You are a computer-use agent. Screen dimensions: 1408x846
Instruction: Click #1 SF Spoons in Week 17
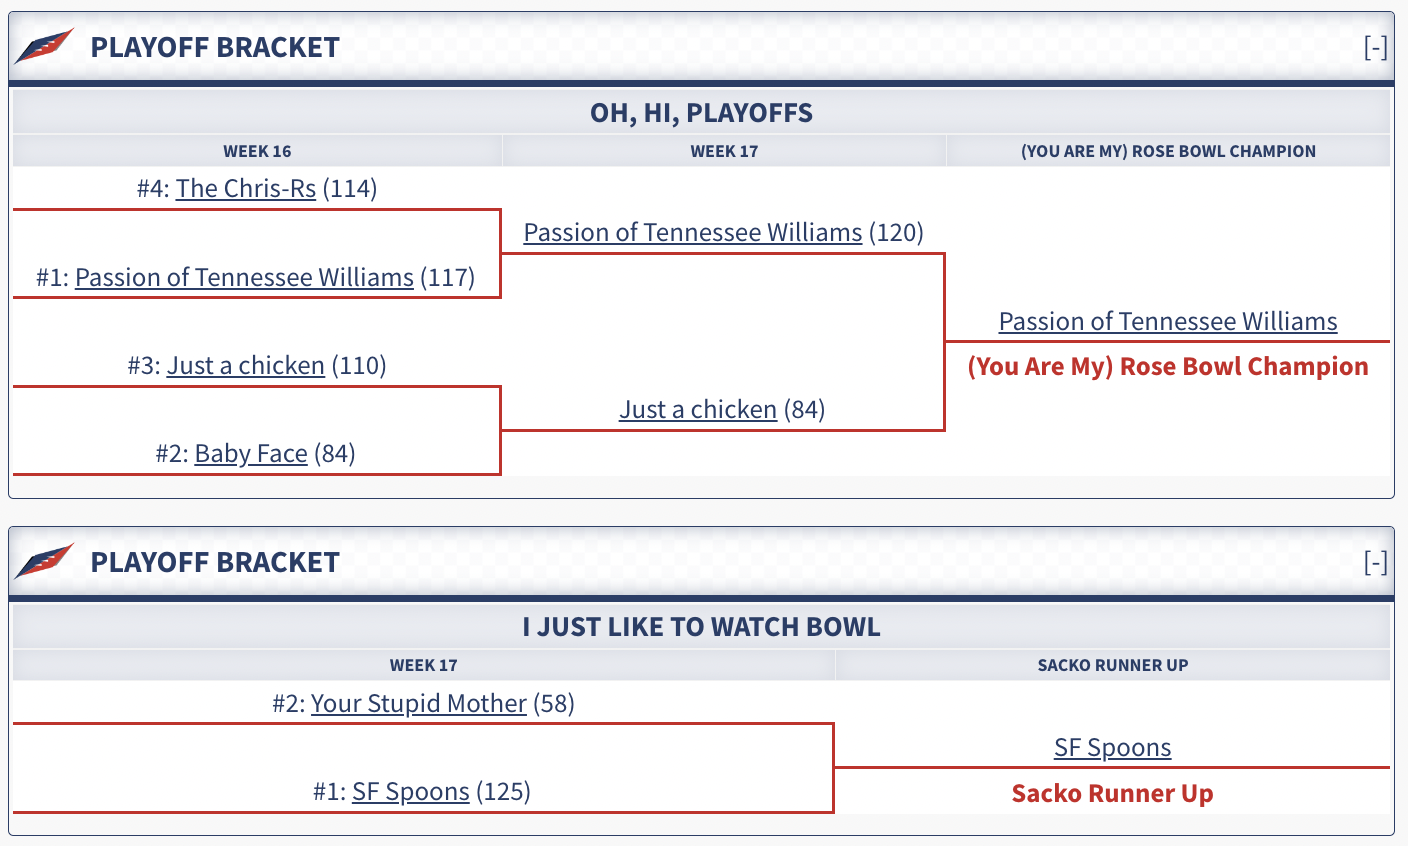point(410,791)
